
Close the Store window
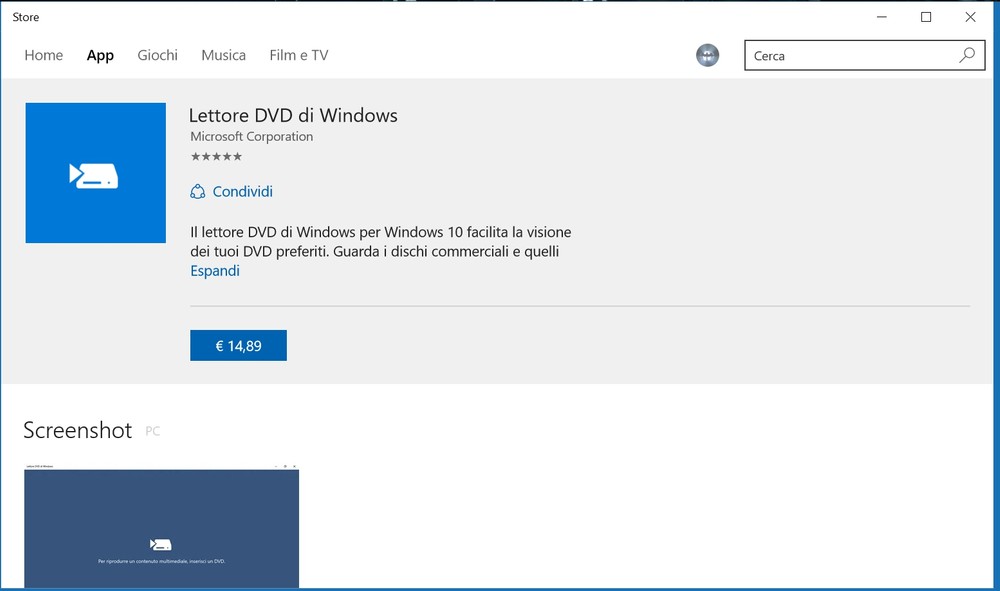[970, 17]
